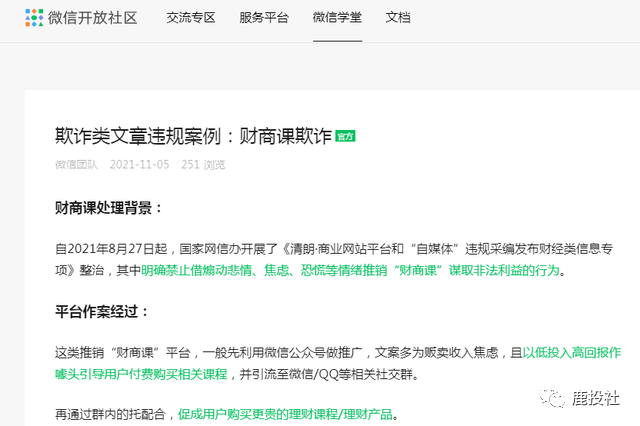Click the 微信开放社区 colorful logo icon
Viewport: 640px width, 426px height.
pyautogui.click(x=34, y=18)
